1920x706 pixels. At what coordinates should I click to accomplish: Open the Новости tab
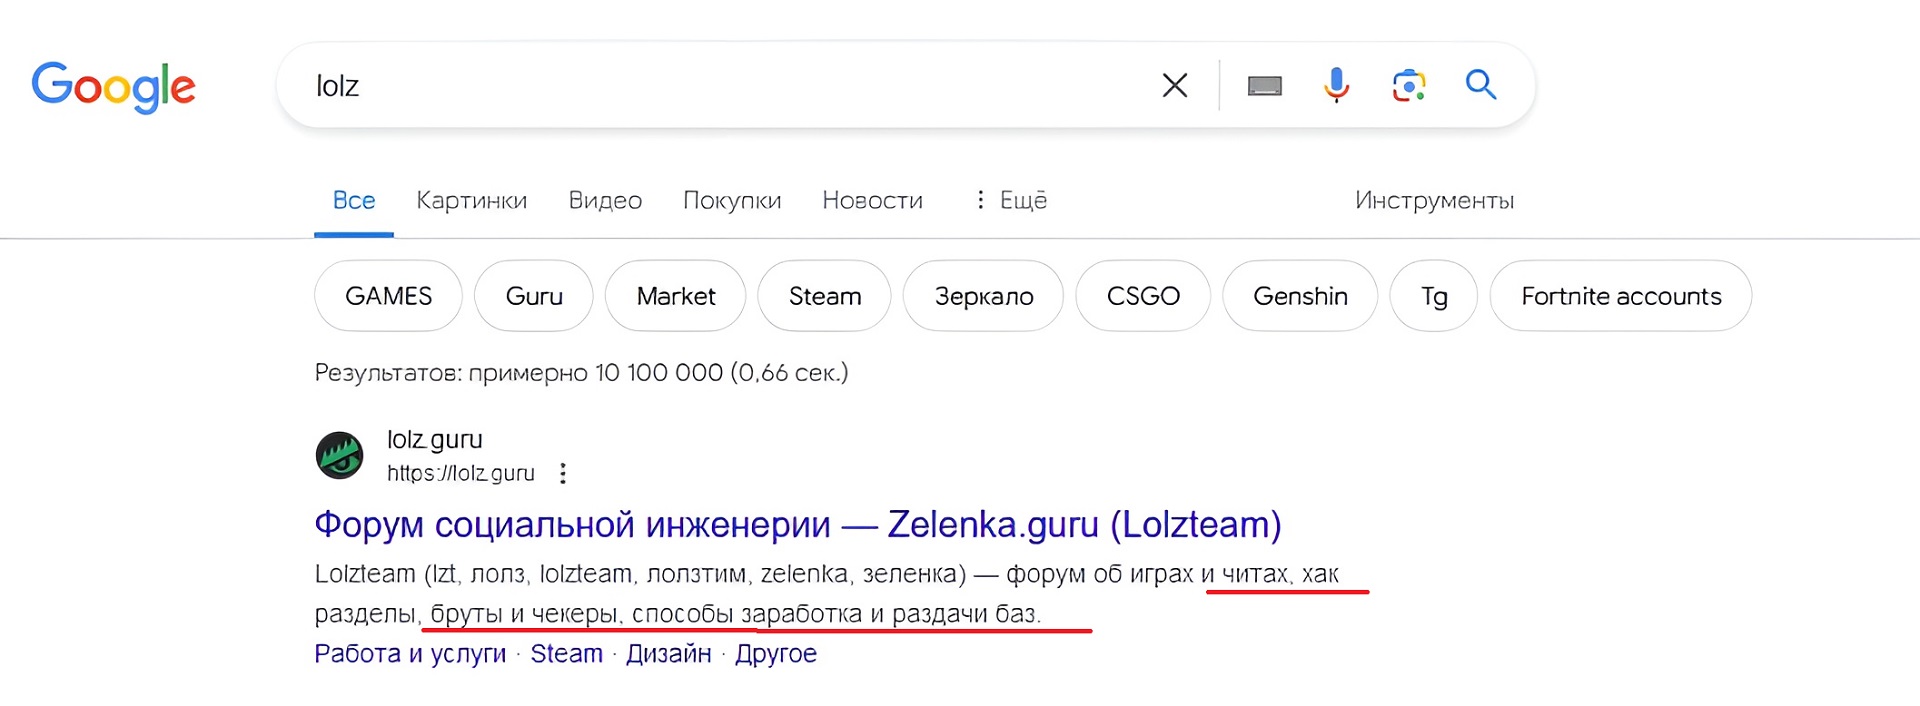tap(872, 200)
